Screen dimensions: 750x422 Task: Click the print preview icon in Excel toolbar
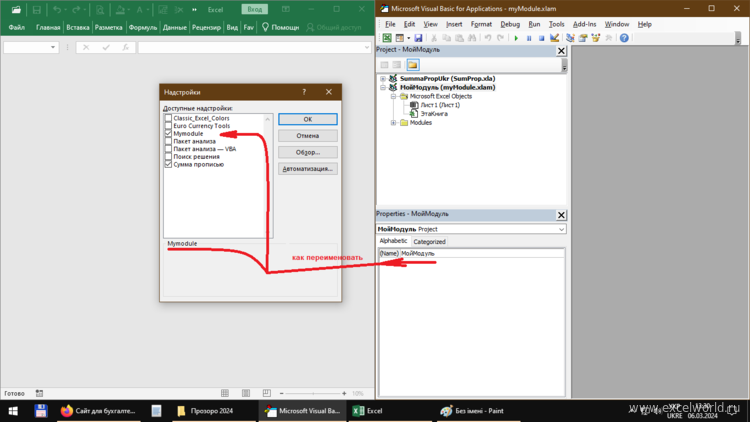100,10
